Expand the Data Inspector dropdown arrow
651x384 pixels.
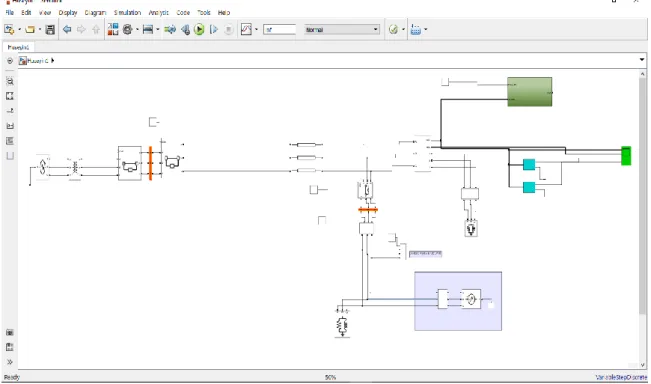[x=256, y=29]
